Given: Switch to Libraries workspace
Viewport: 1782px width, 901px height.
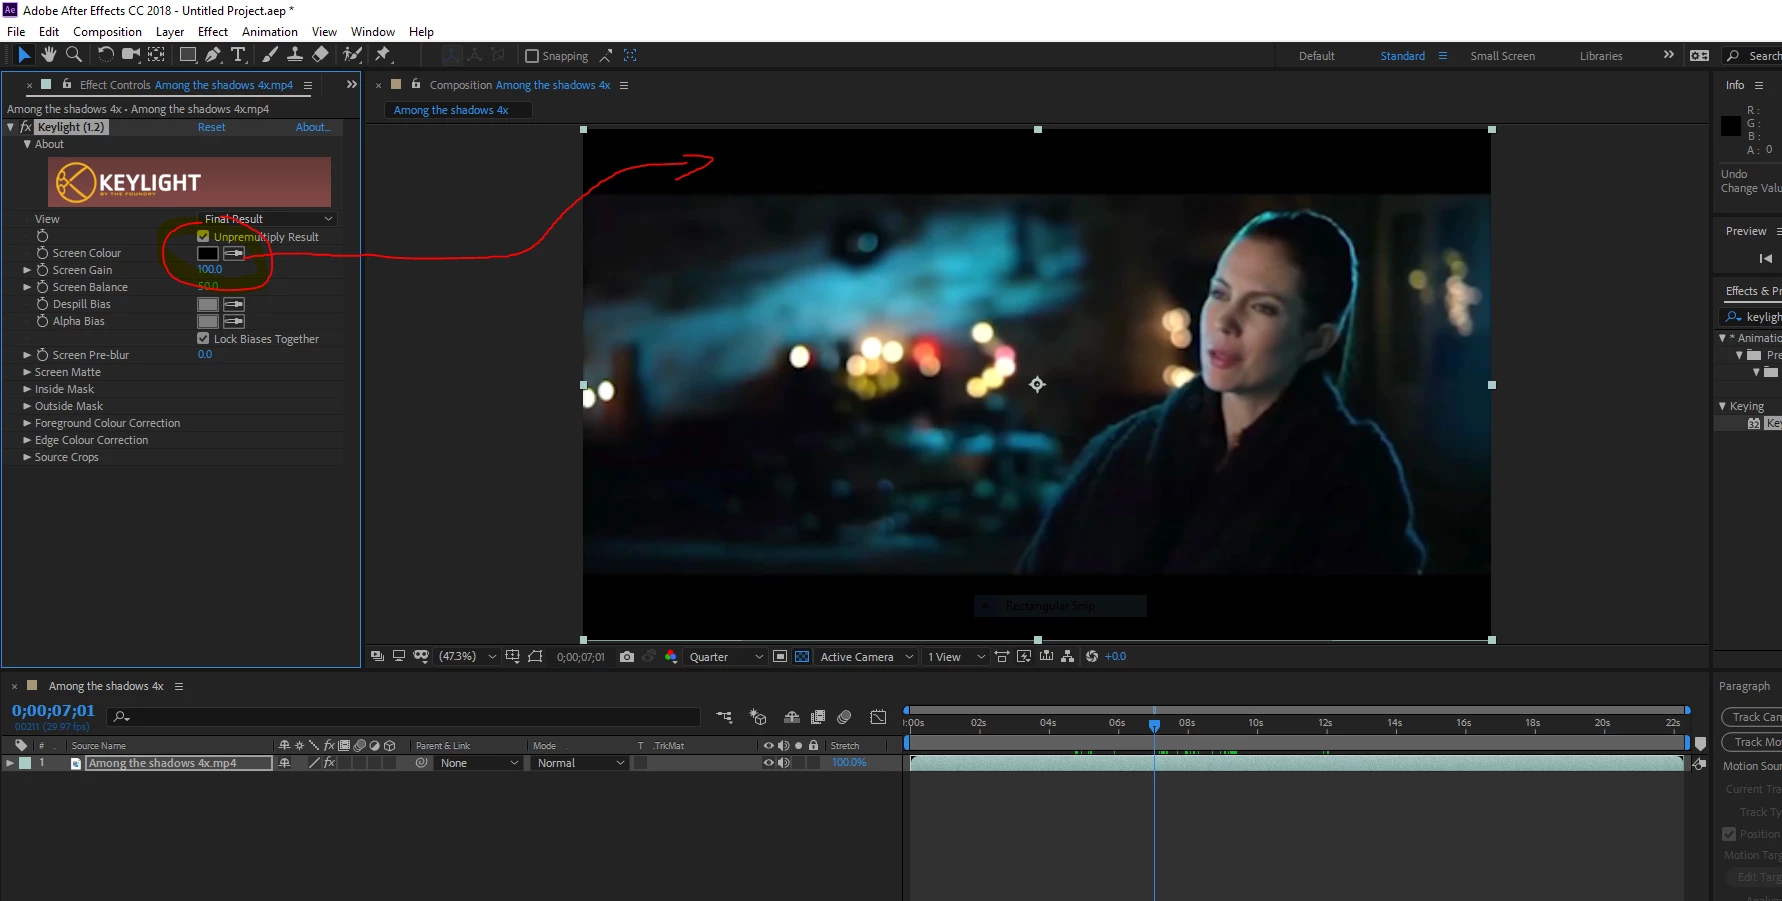Looking at the screenshot, I should coord(1601,56).
